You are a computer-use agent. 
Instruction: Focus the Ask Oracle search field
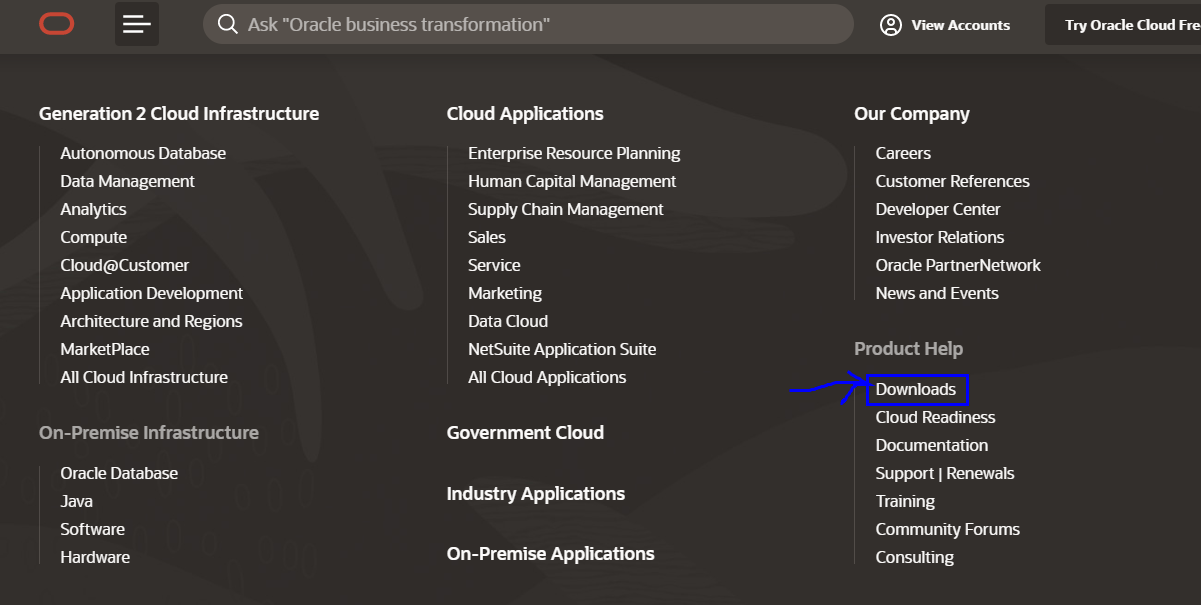click(x=528, y=24)
